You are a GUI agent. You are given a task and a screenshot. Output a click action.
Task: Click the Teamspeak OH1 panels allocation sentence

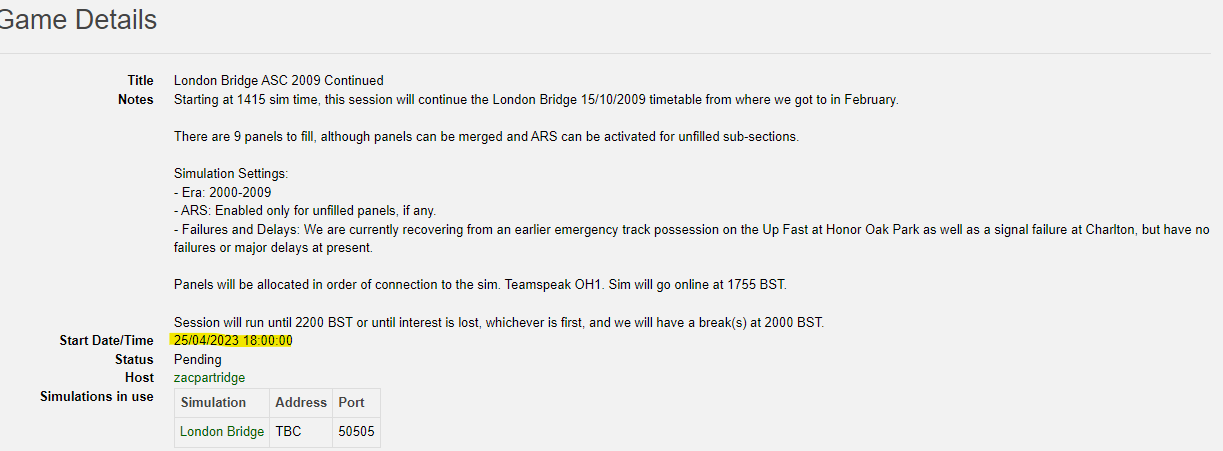tap(480, 285)
